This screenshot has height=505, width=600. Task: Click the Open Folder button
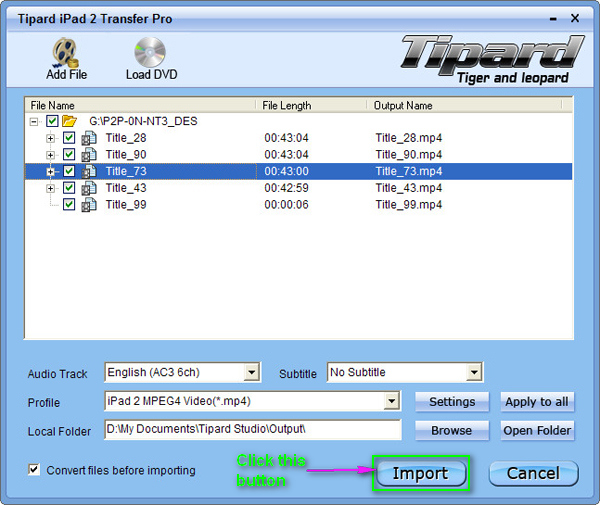tap(537, 430)
